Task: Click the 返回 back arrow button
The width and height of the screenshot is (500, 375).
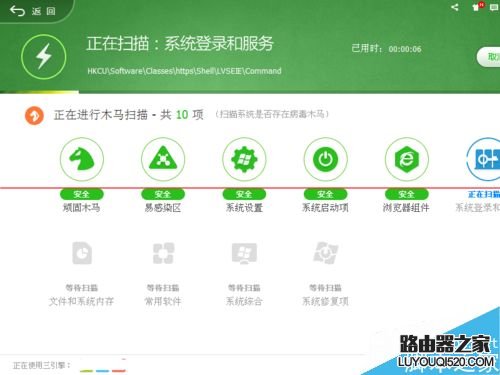Action: click(32, 11)
